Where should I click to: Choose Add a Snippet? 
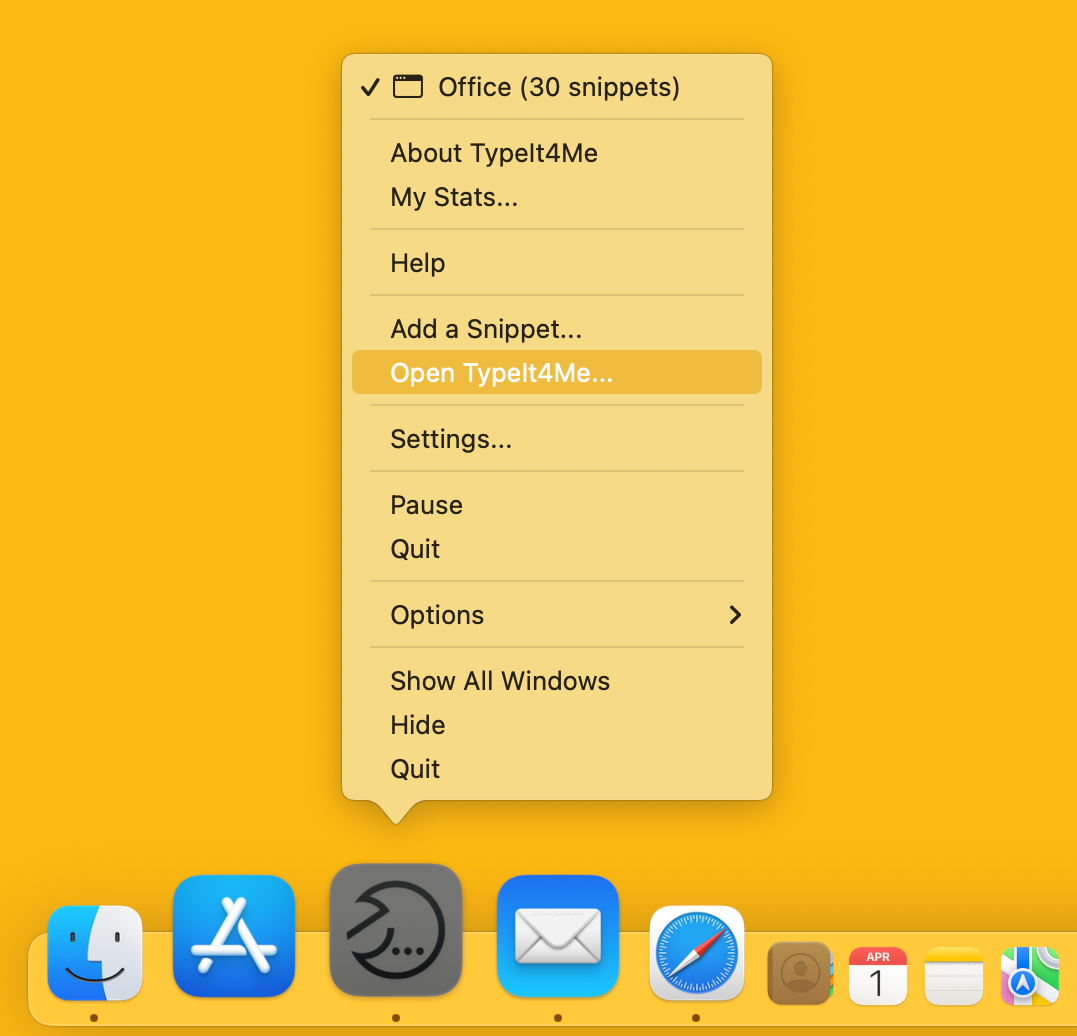click(x=485, y=328)
